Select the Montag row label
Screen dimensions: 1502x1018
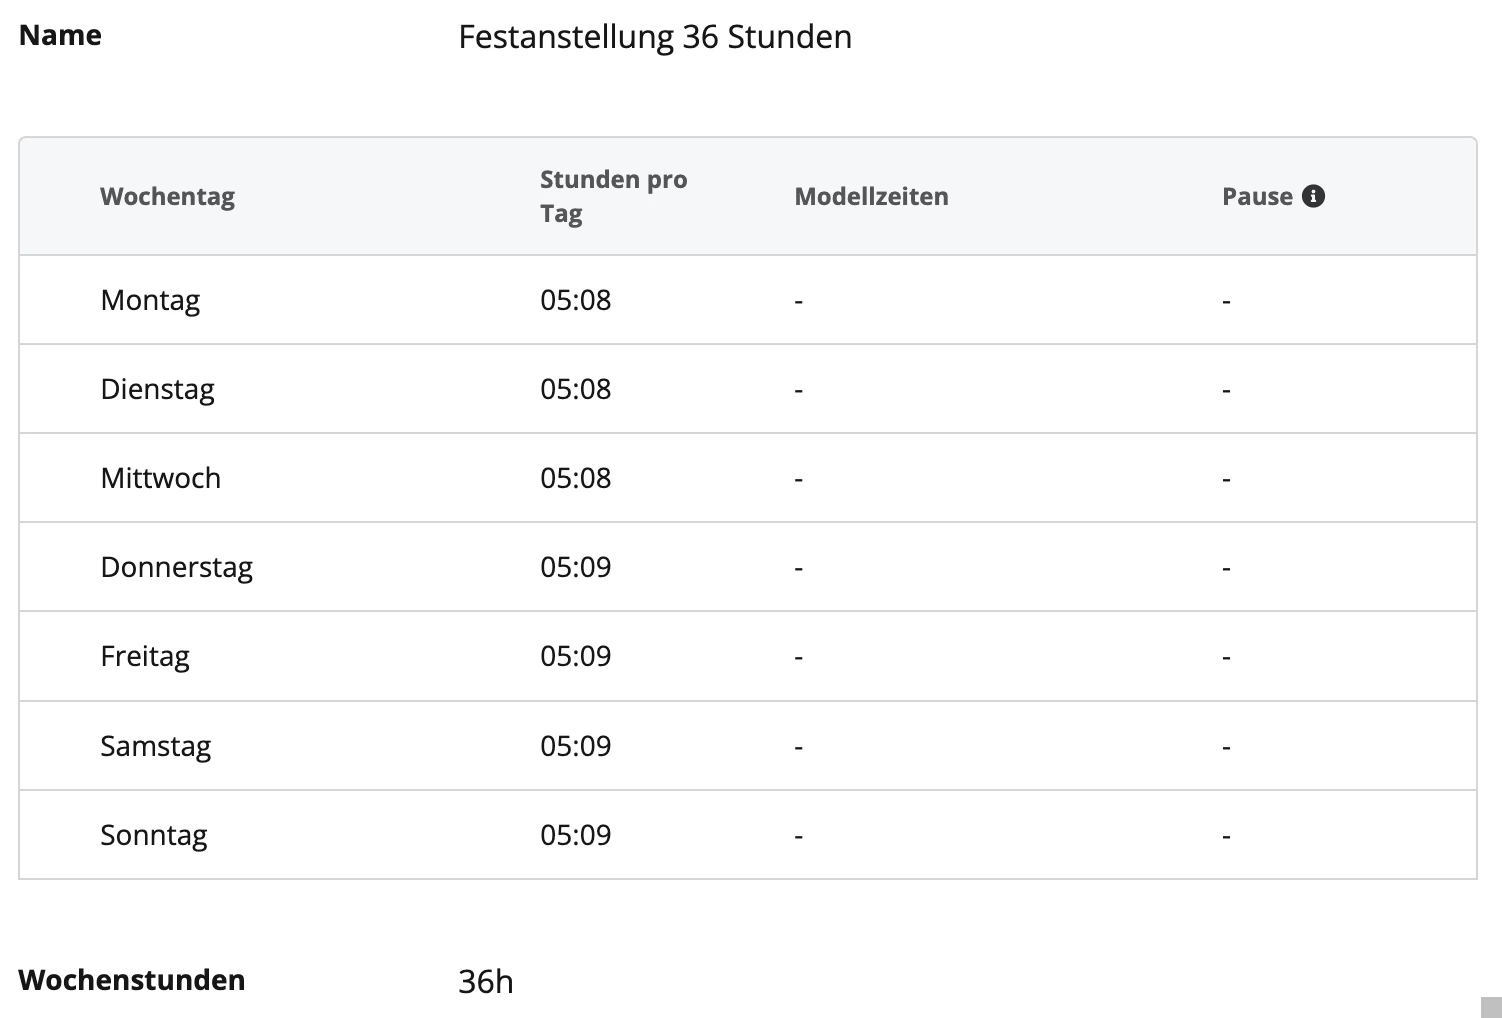[150, 300]
